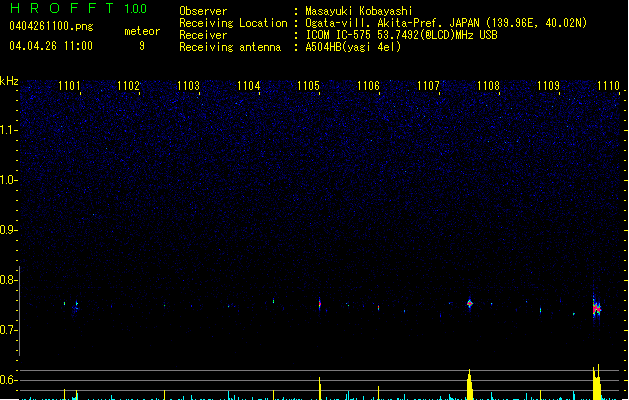Click the kHz frequency axis unit label
Screen dimensions: 629x400
9,81
